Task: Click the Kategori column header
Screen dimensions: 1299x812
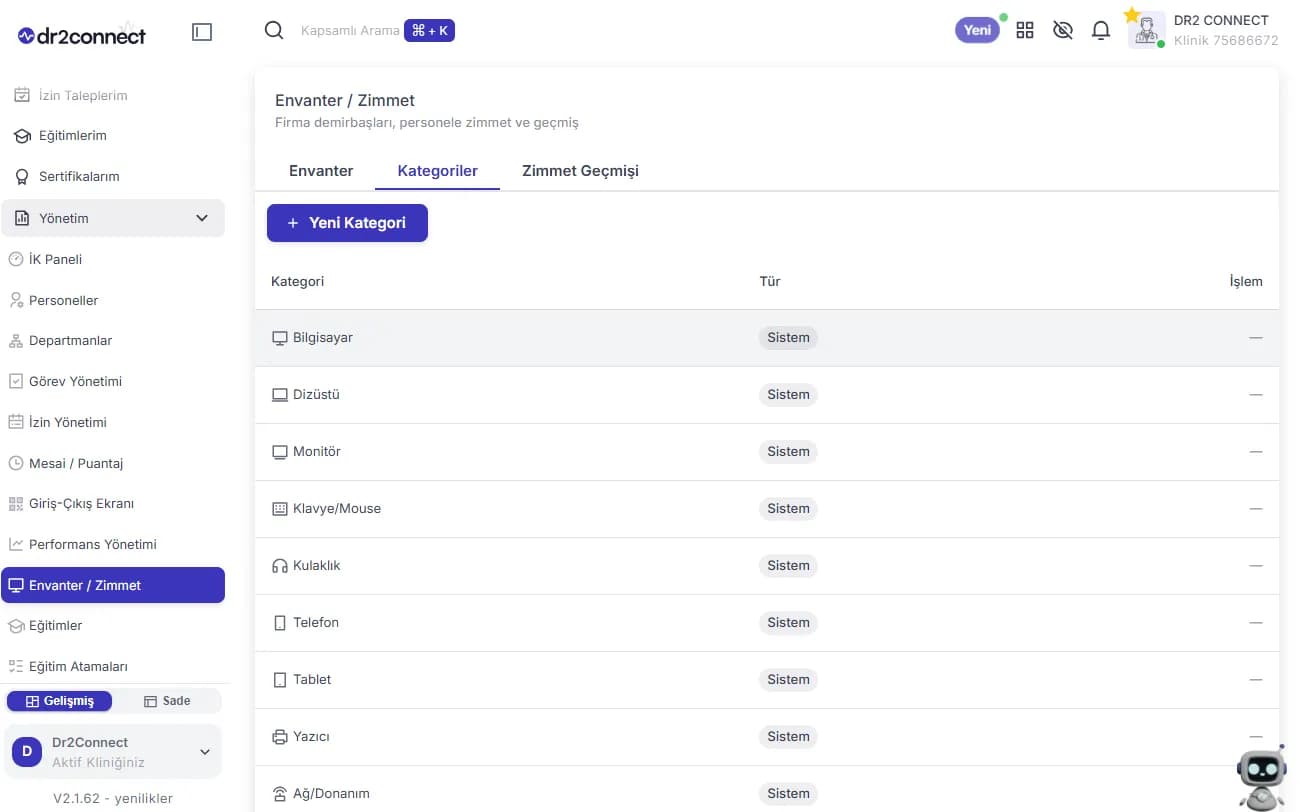Action: 297,281
